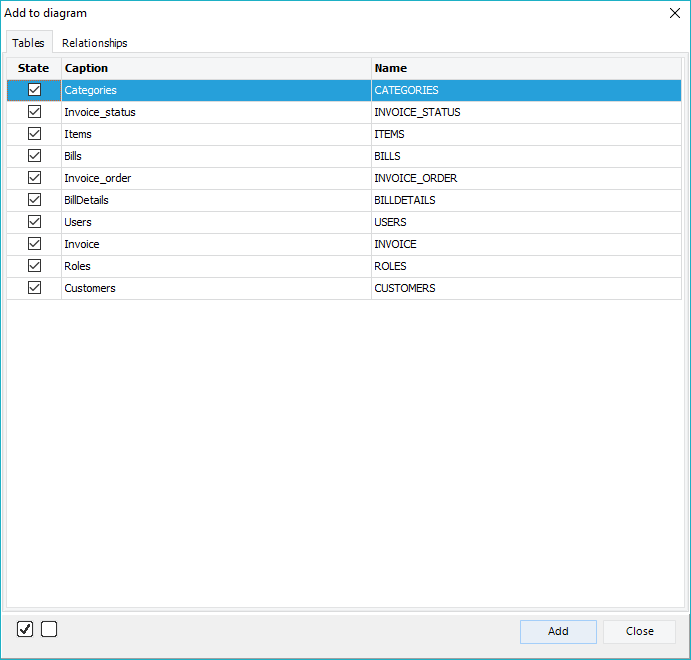The width and height of the screenshot is (691, 660).
Task: Uncheck the Users table checkbox
Action: (x=34, y=222)
